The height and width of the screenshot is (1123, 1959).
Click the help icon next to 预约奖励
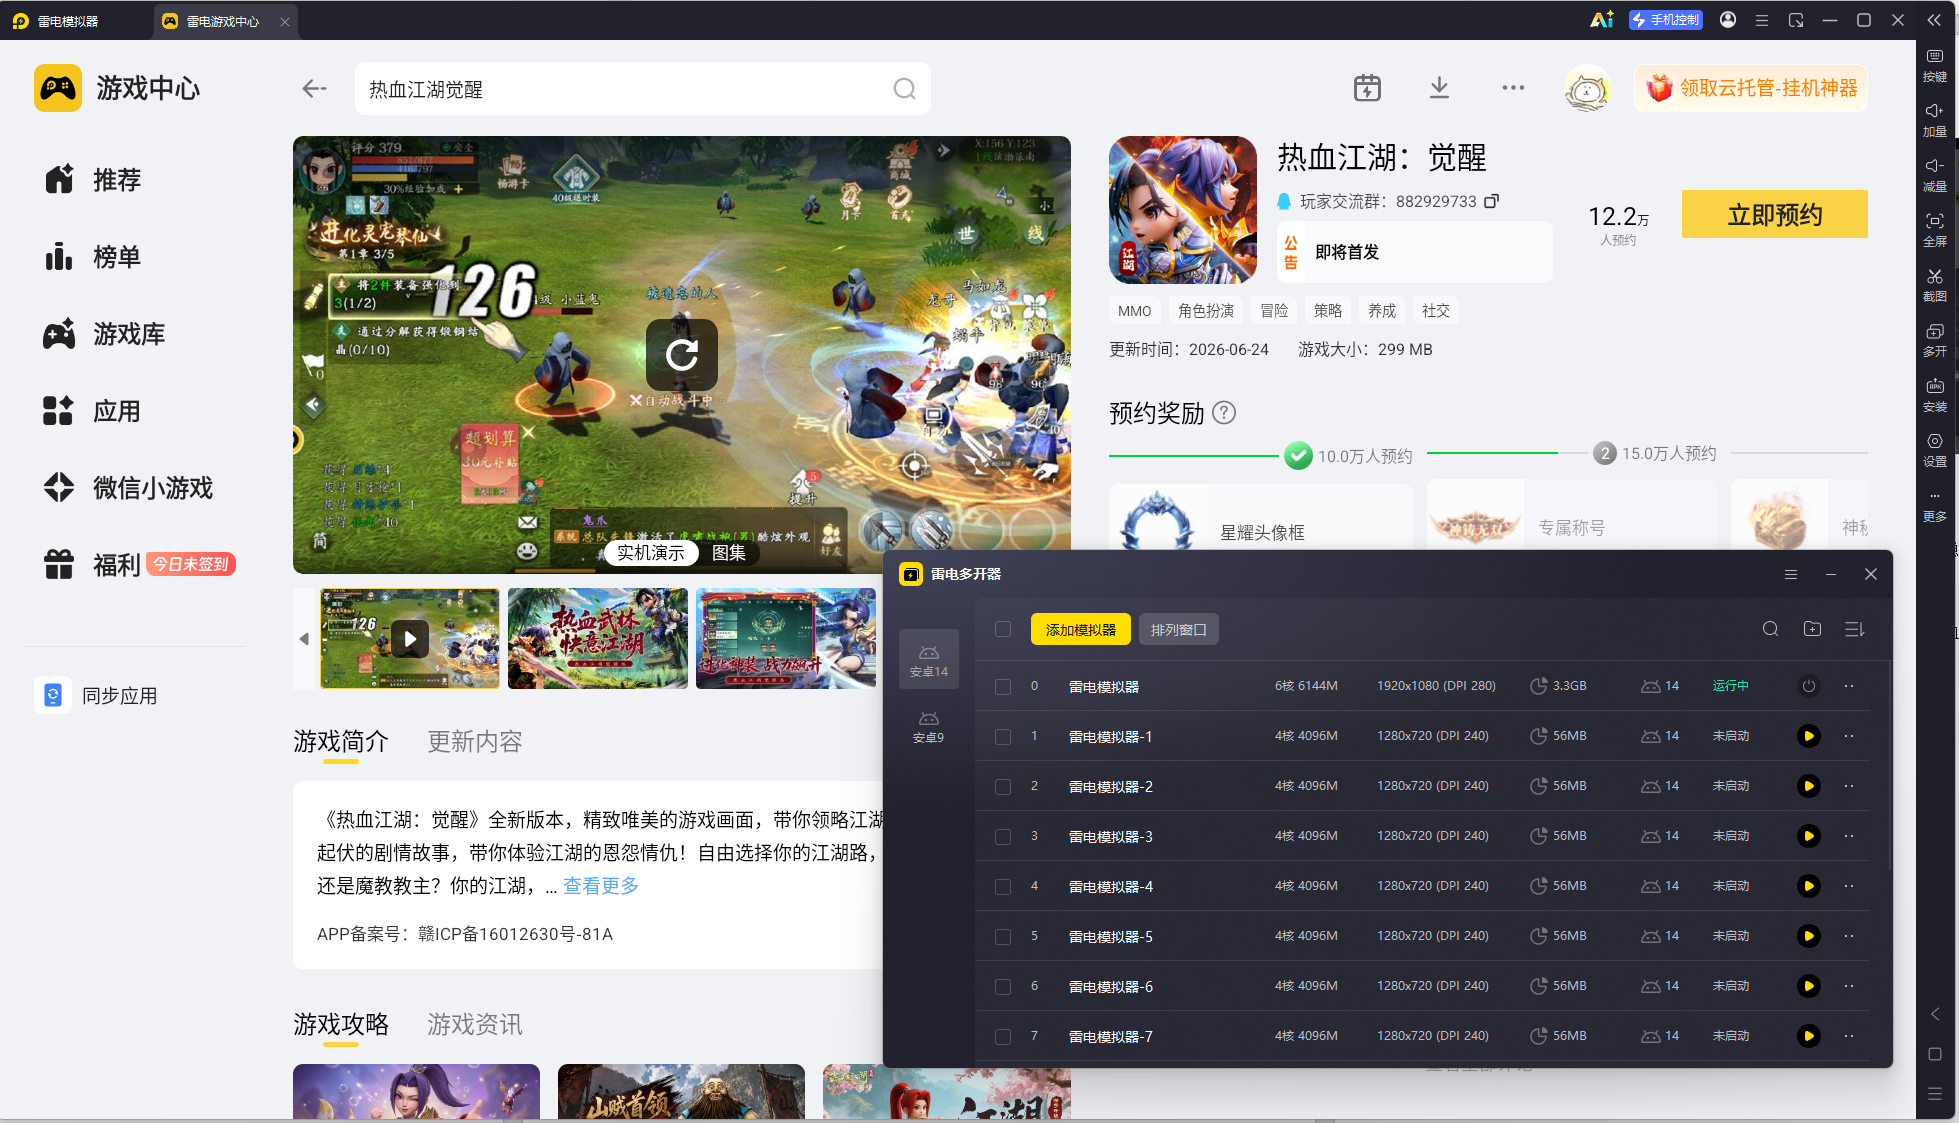[1224, 413]
